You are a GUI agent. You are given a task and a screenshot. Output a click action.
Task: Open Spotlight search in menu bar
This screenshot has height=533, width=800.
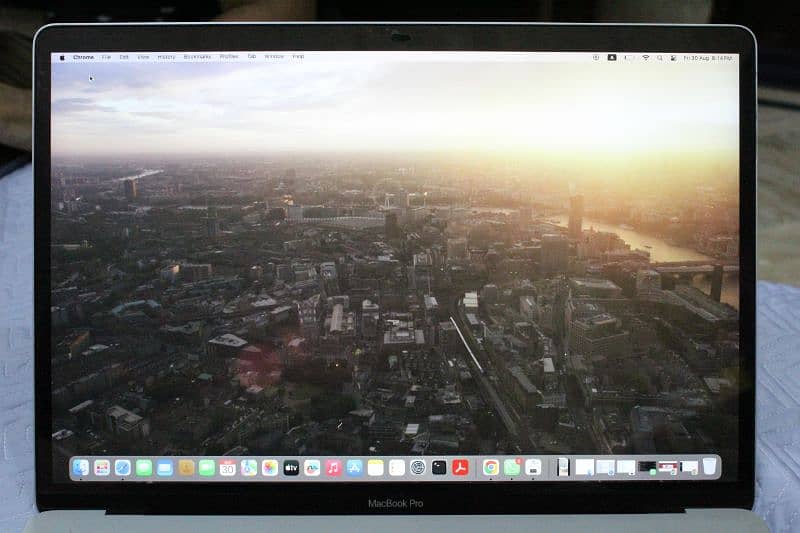click(x=660, y=57)
